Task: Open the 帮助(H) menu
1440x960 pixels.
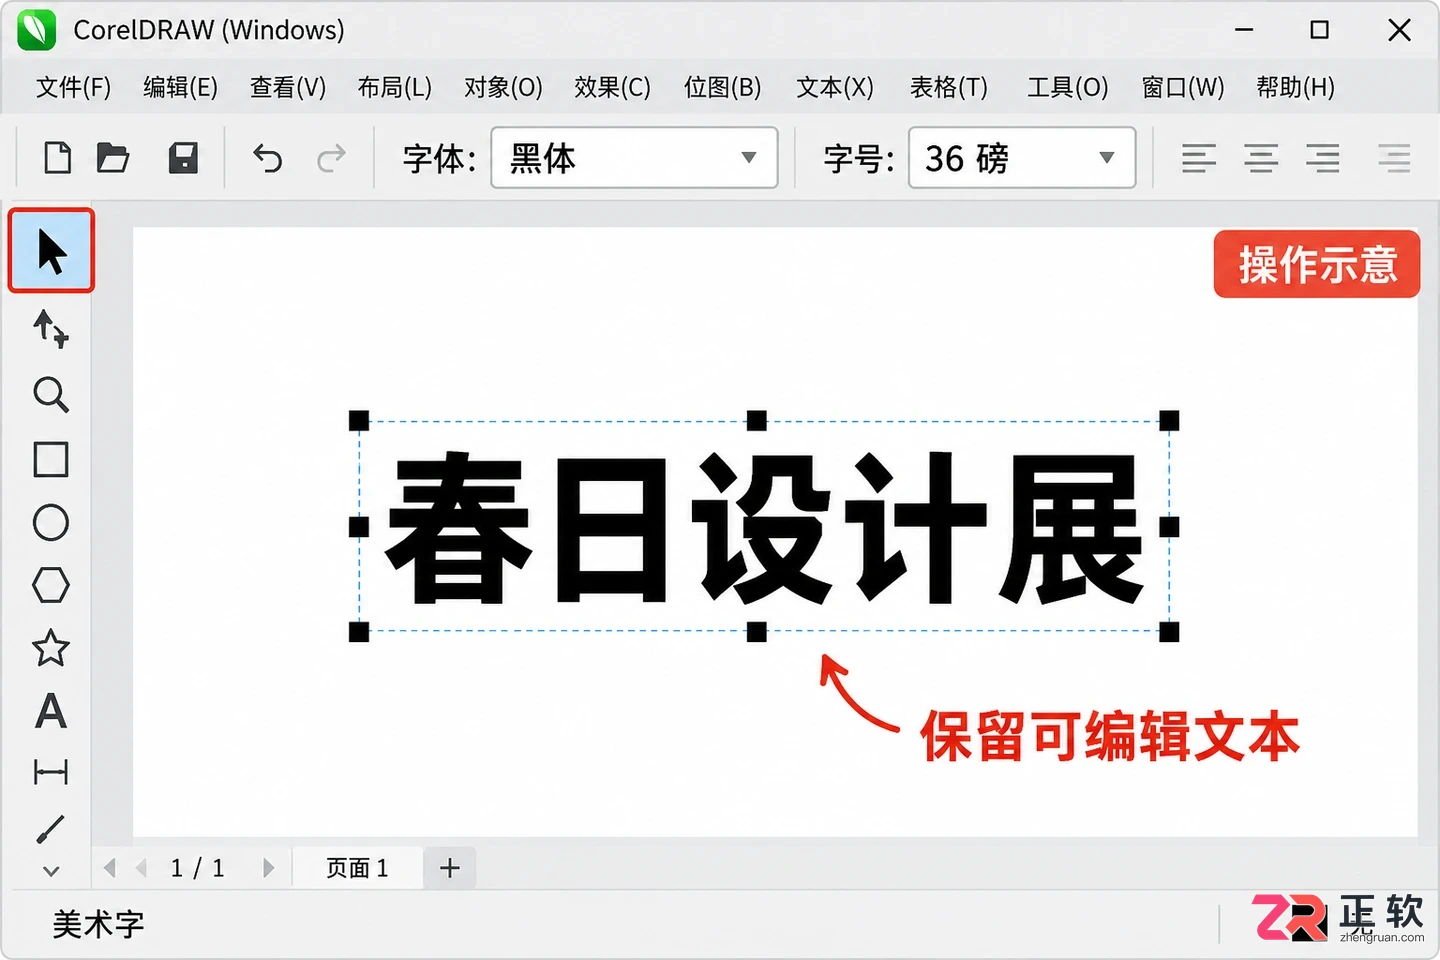Action: 1295,87
